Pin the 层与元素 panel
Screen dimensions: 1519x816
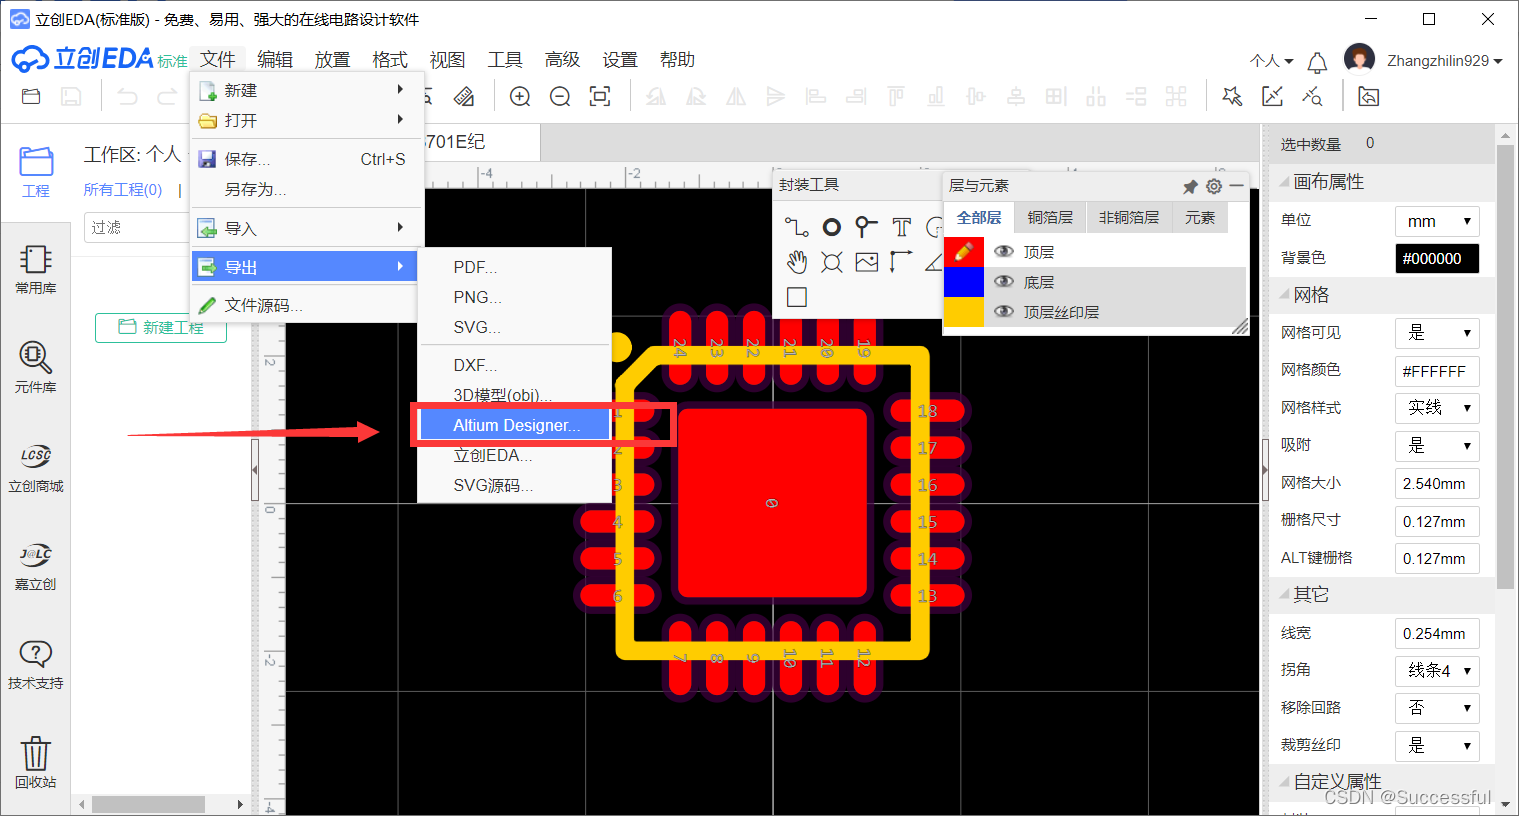point(1190,187)
